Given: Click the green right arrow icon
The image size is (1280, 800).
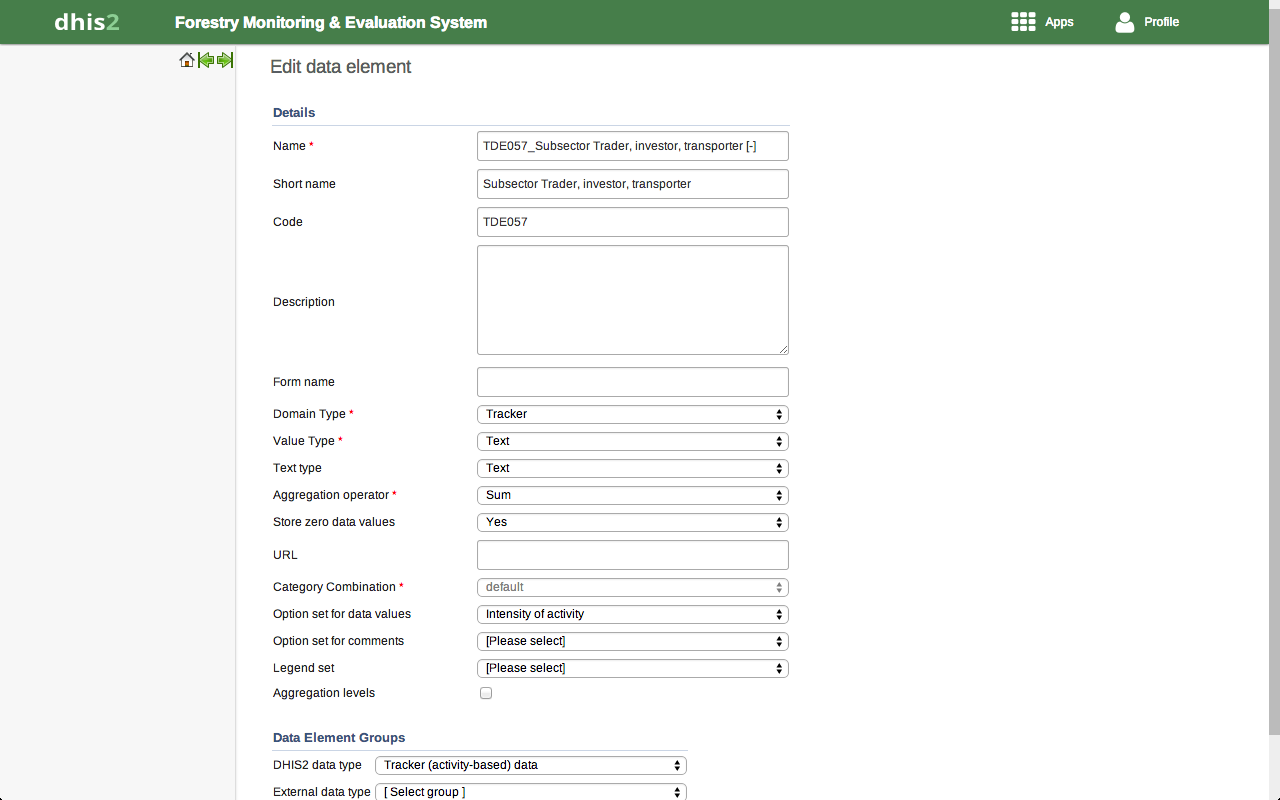Looking at the screenshot, I should tap(225, 60).
